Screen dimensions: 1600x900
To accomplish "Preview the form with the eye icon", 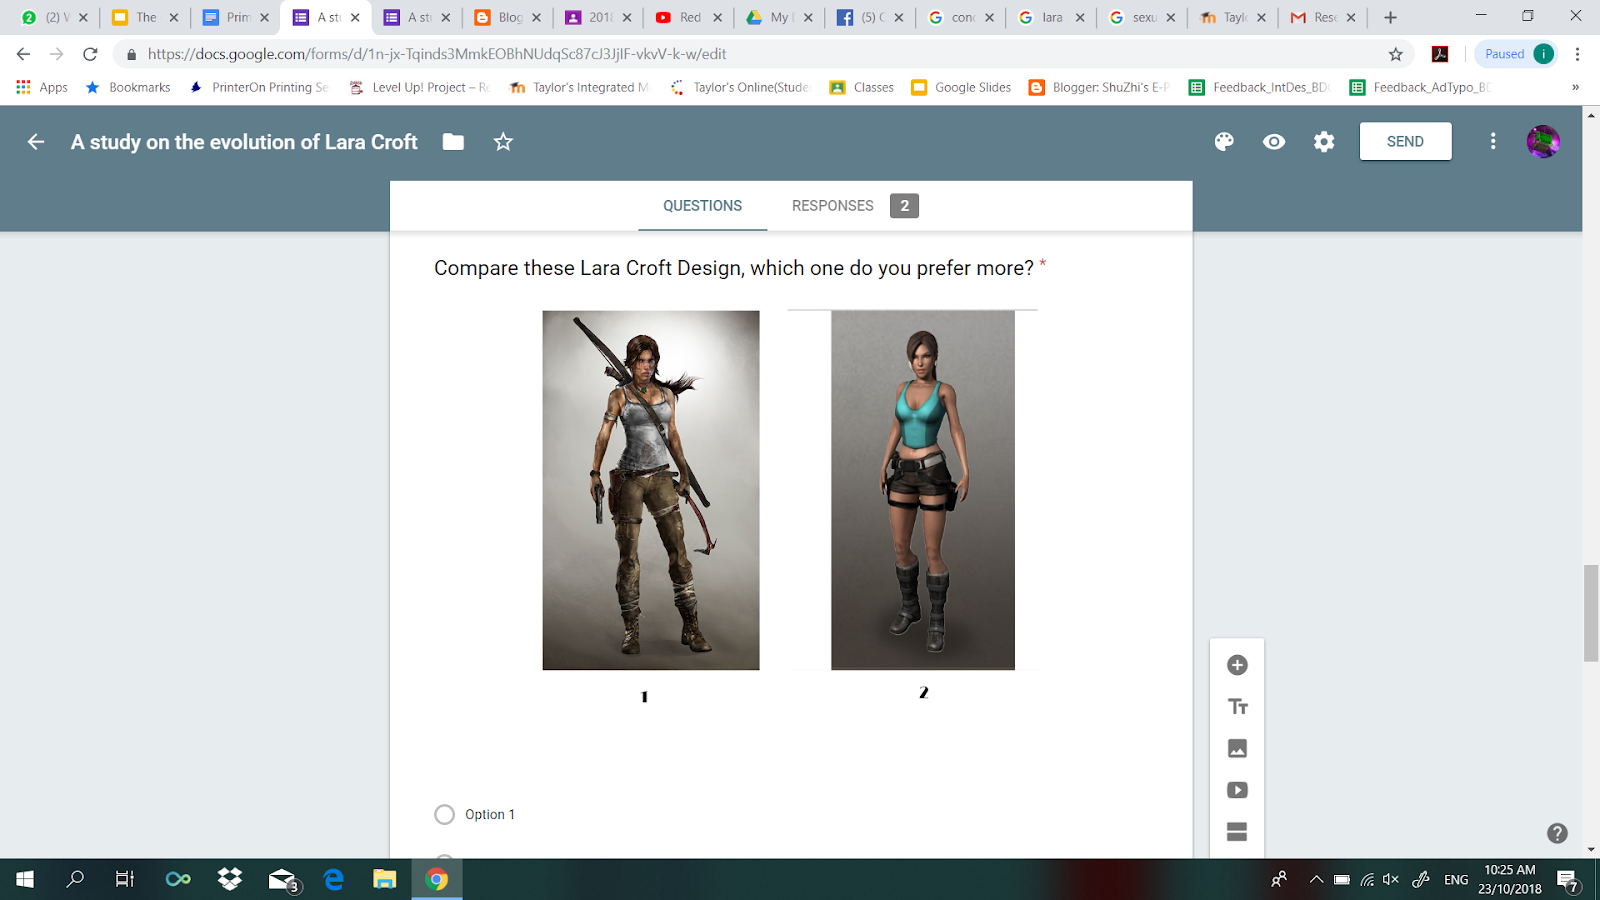I will coord(1274,142).
